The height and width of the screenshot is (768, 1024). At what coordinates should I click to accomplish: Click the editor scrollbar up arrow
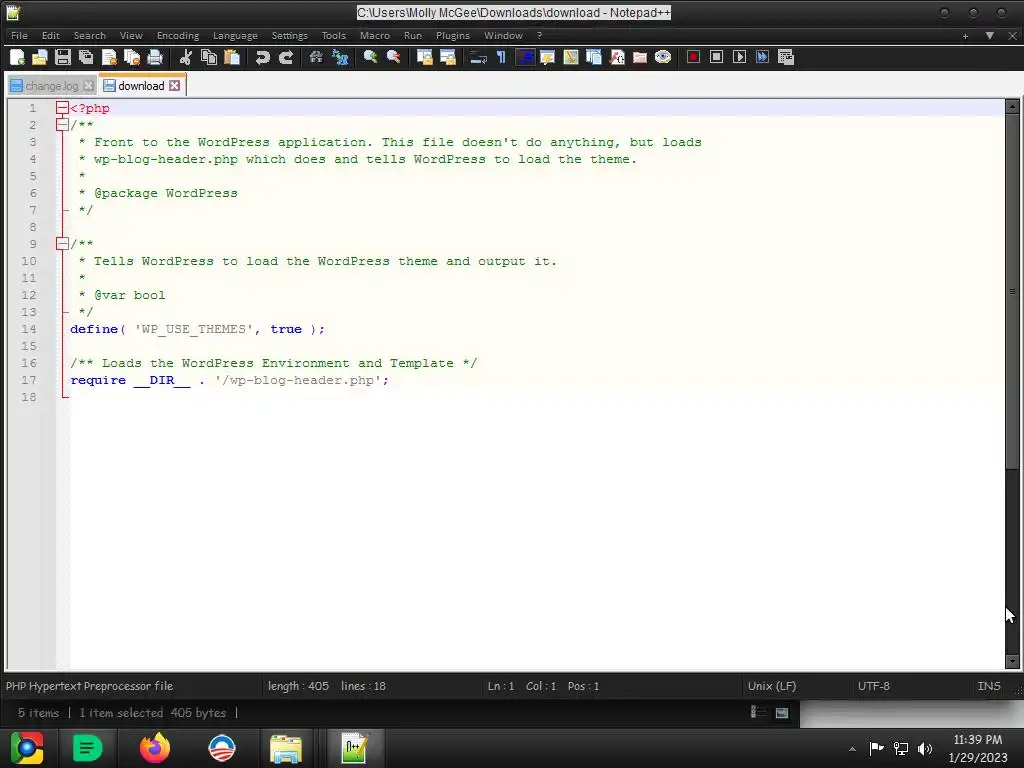click(x=1012, y=106)
